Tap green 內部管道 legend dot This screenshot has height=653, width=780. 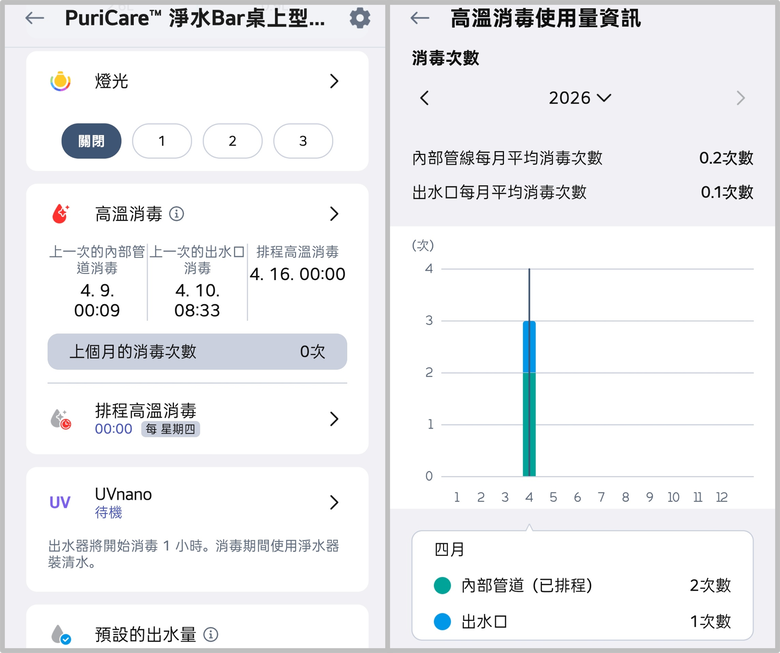442,585
